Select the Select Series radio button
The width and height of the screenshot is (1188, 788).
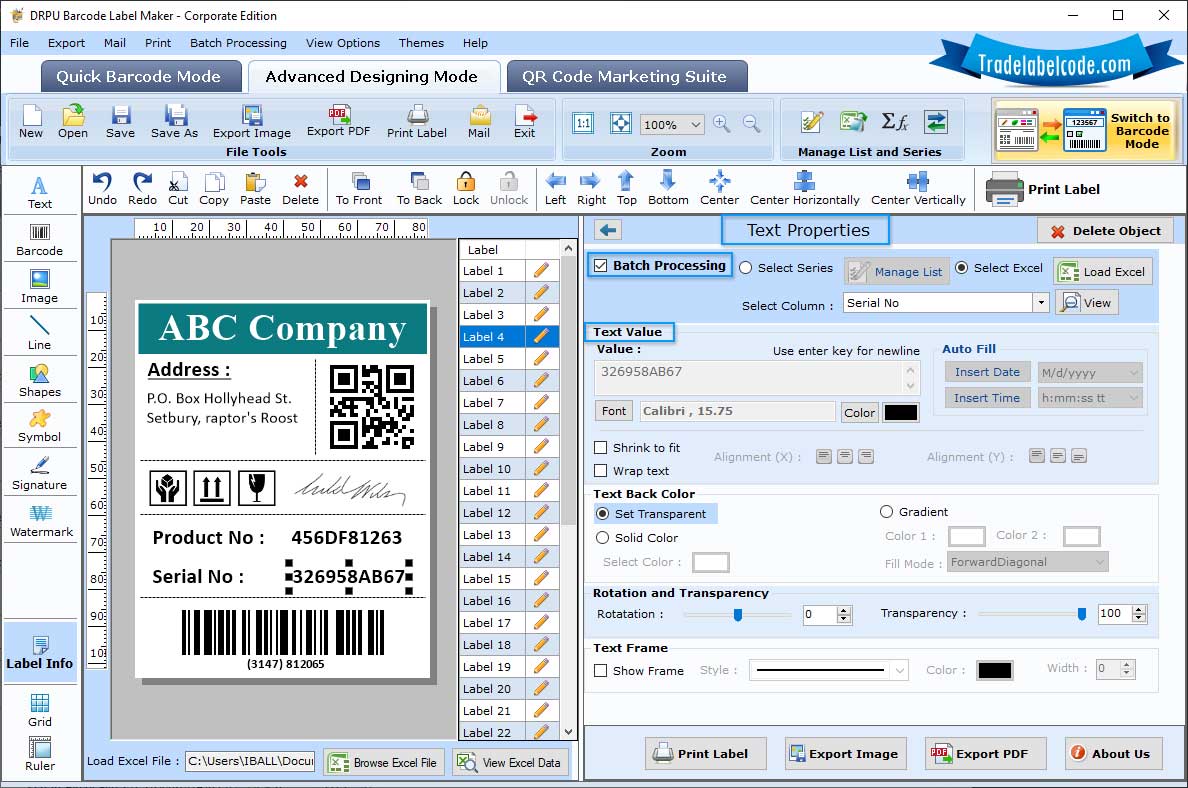(746, 267)
